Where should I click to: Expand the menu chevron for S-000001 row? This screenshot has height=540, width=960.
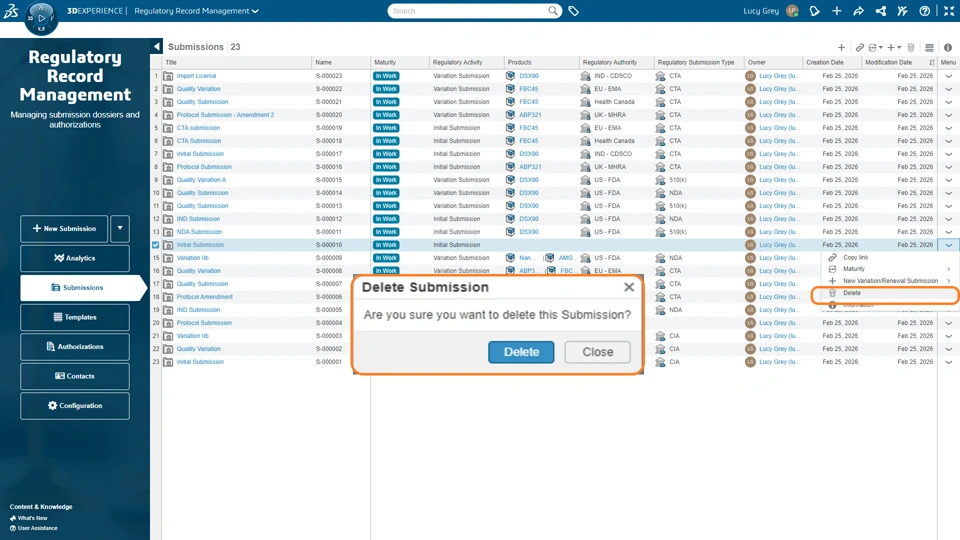948,362
